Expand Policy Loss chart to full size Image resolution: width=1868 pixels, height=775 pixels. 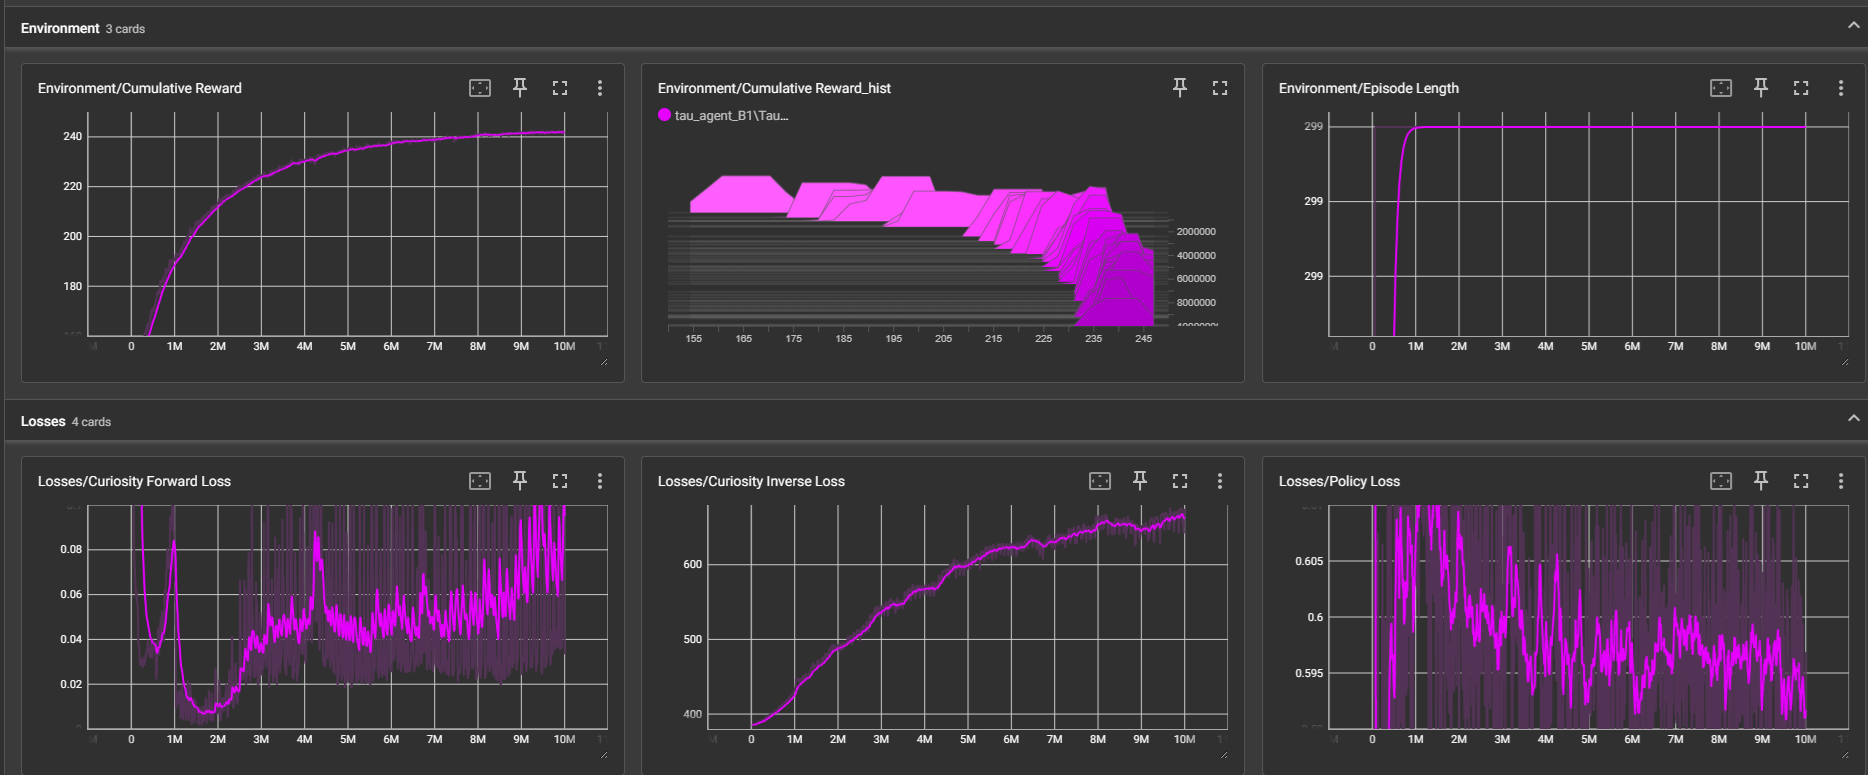point(1801,481)
